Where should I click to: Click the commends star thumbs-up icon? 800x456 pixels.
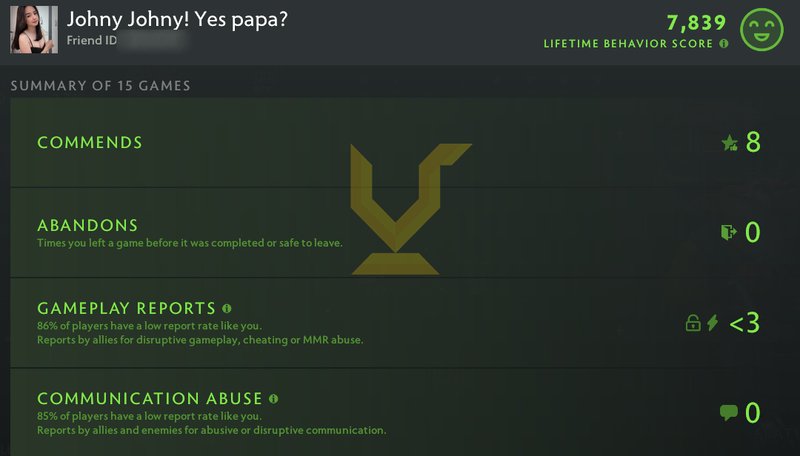click(730, 143)
